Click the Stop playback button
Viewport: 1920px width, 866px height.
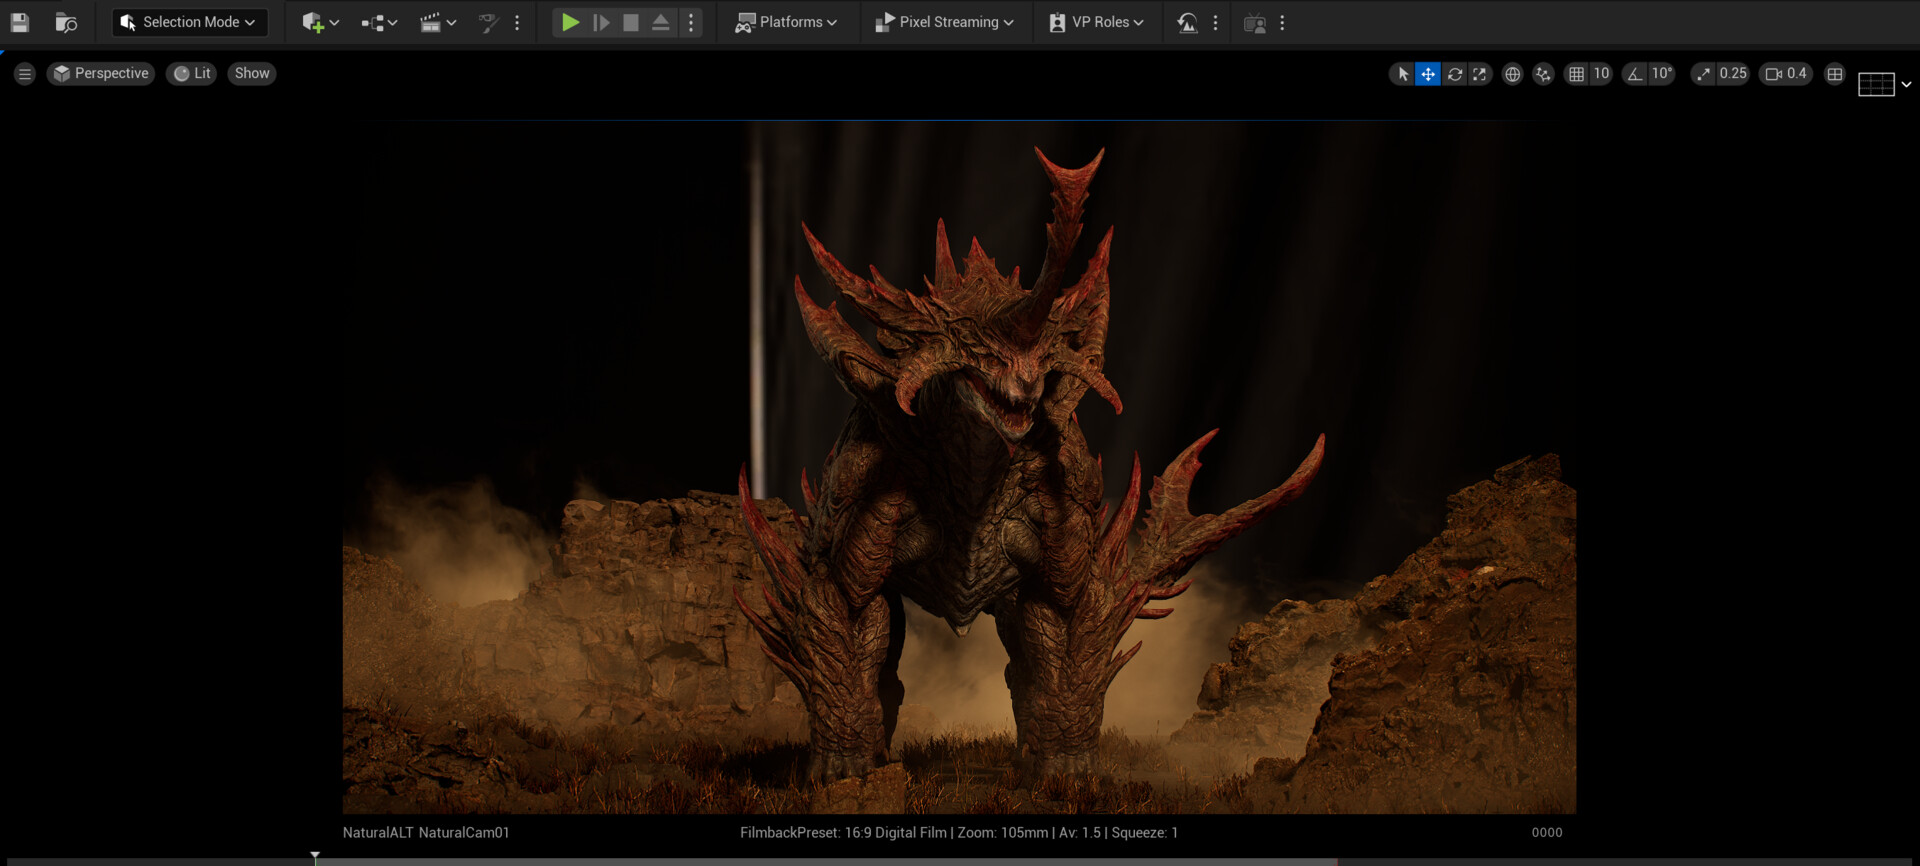click(x=631, y=22)
